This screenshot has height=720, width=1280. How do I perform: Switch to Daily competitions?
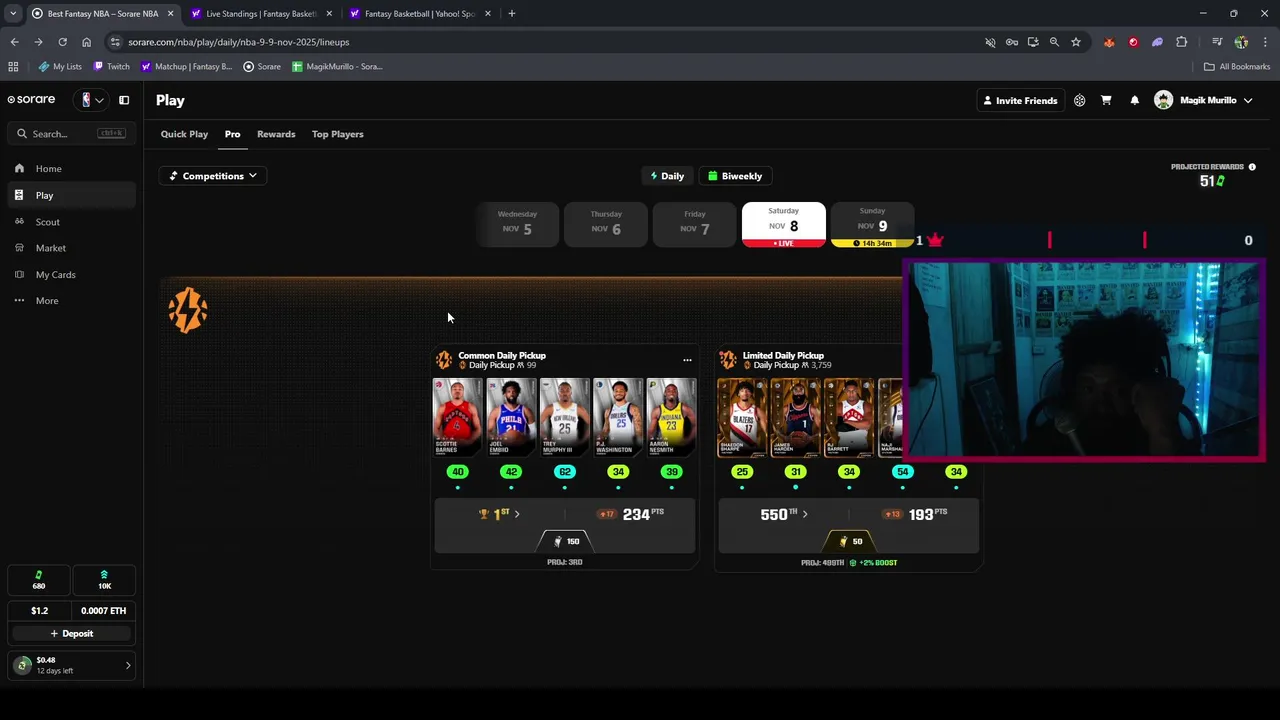click(666, 176)
